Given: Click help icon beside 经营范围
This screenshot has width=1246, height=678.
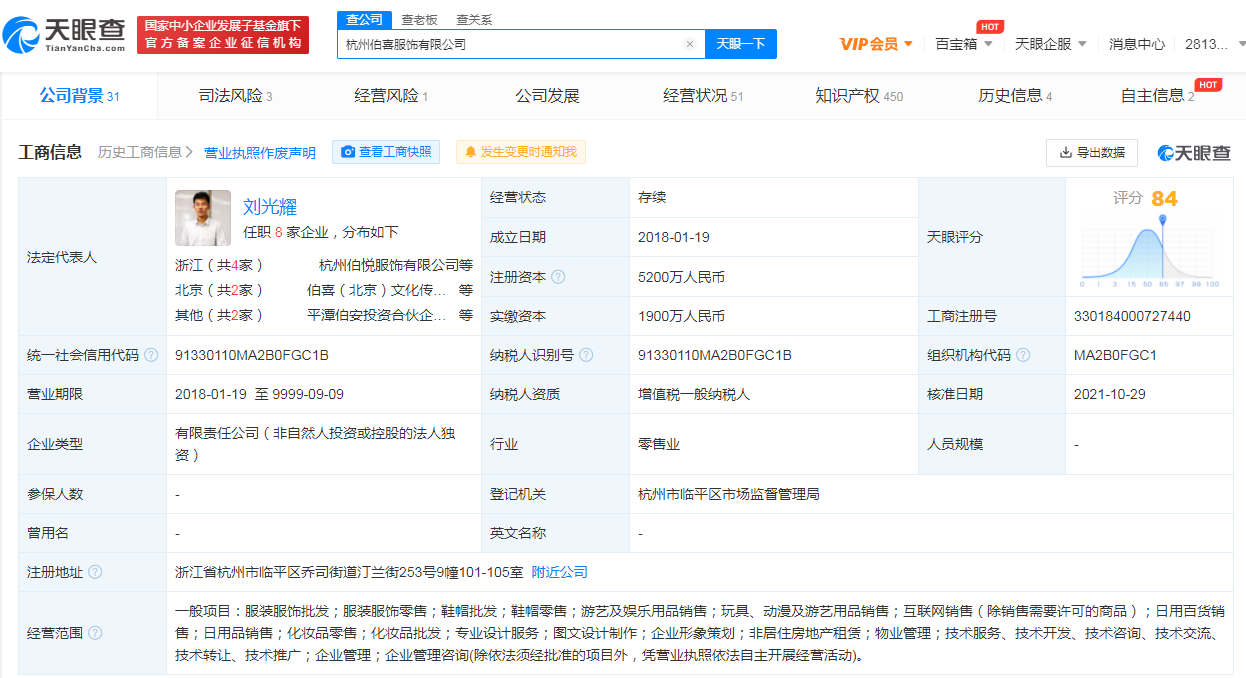Looking at the screenshot, I should (95, 632).
